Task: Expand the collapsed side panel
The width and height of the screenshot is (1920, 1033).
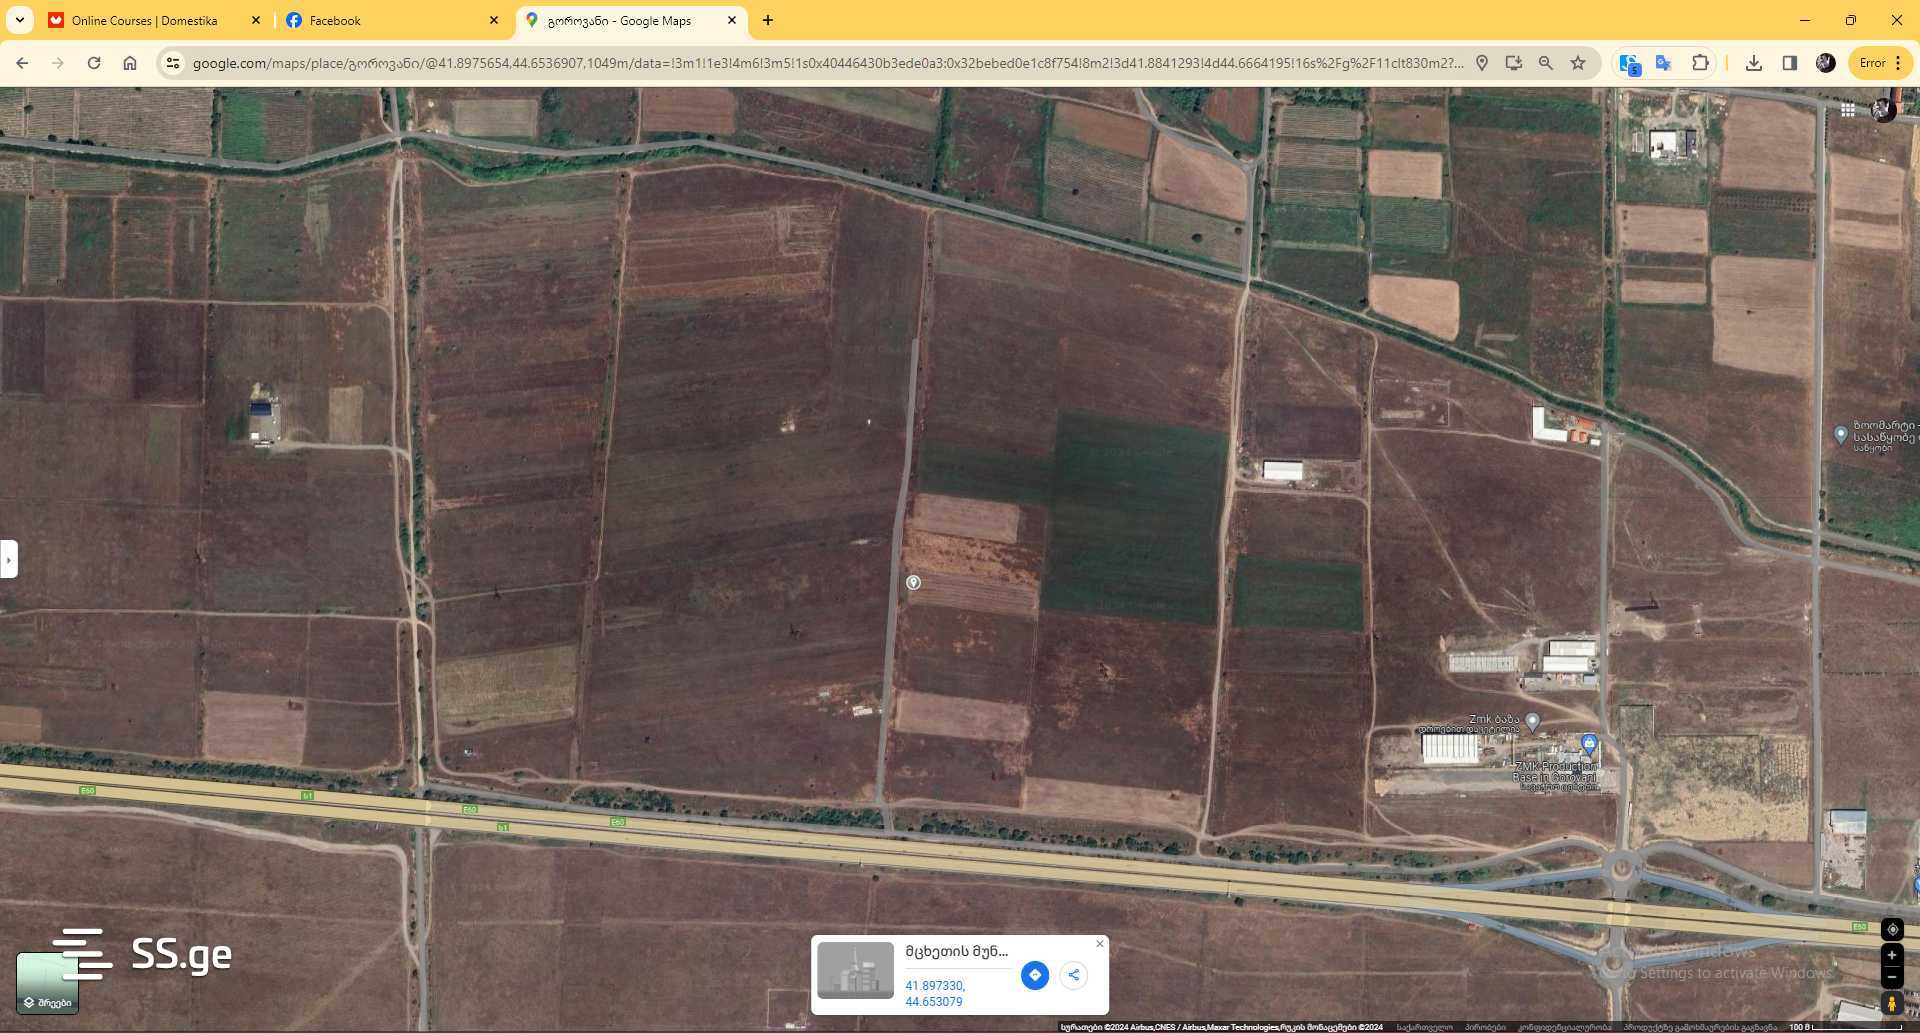Action: (9, 559)
